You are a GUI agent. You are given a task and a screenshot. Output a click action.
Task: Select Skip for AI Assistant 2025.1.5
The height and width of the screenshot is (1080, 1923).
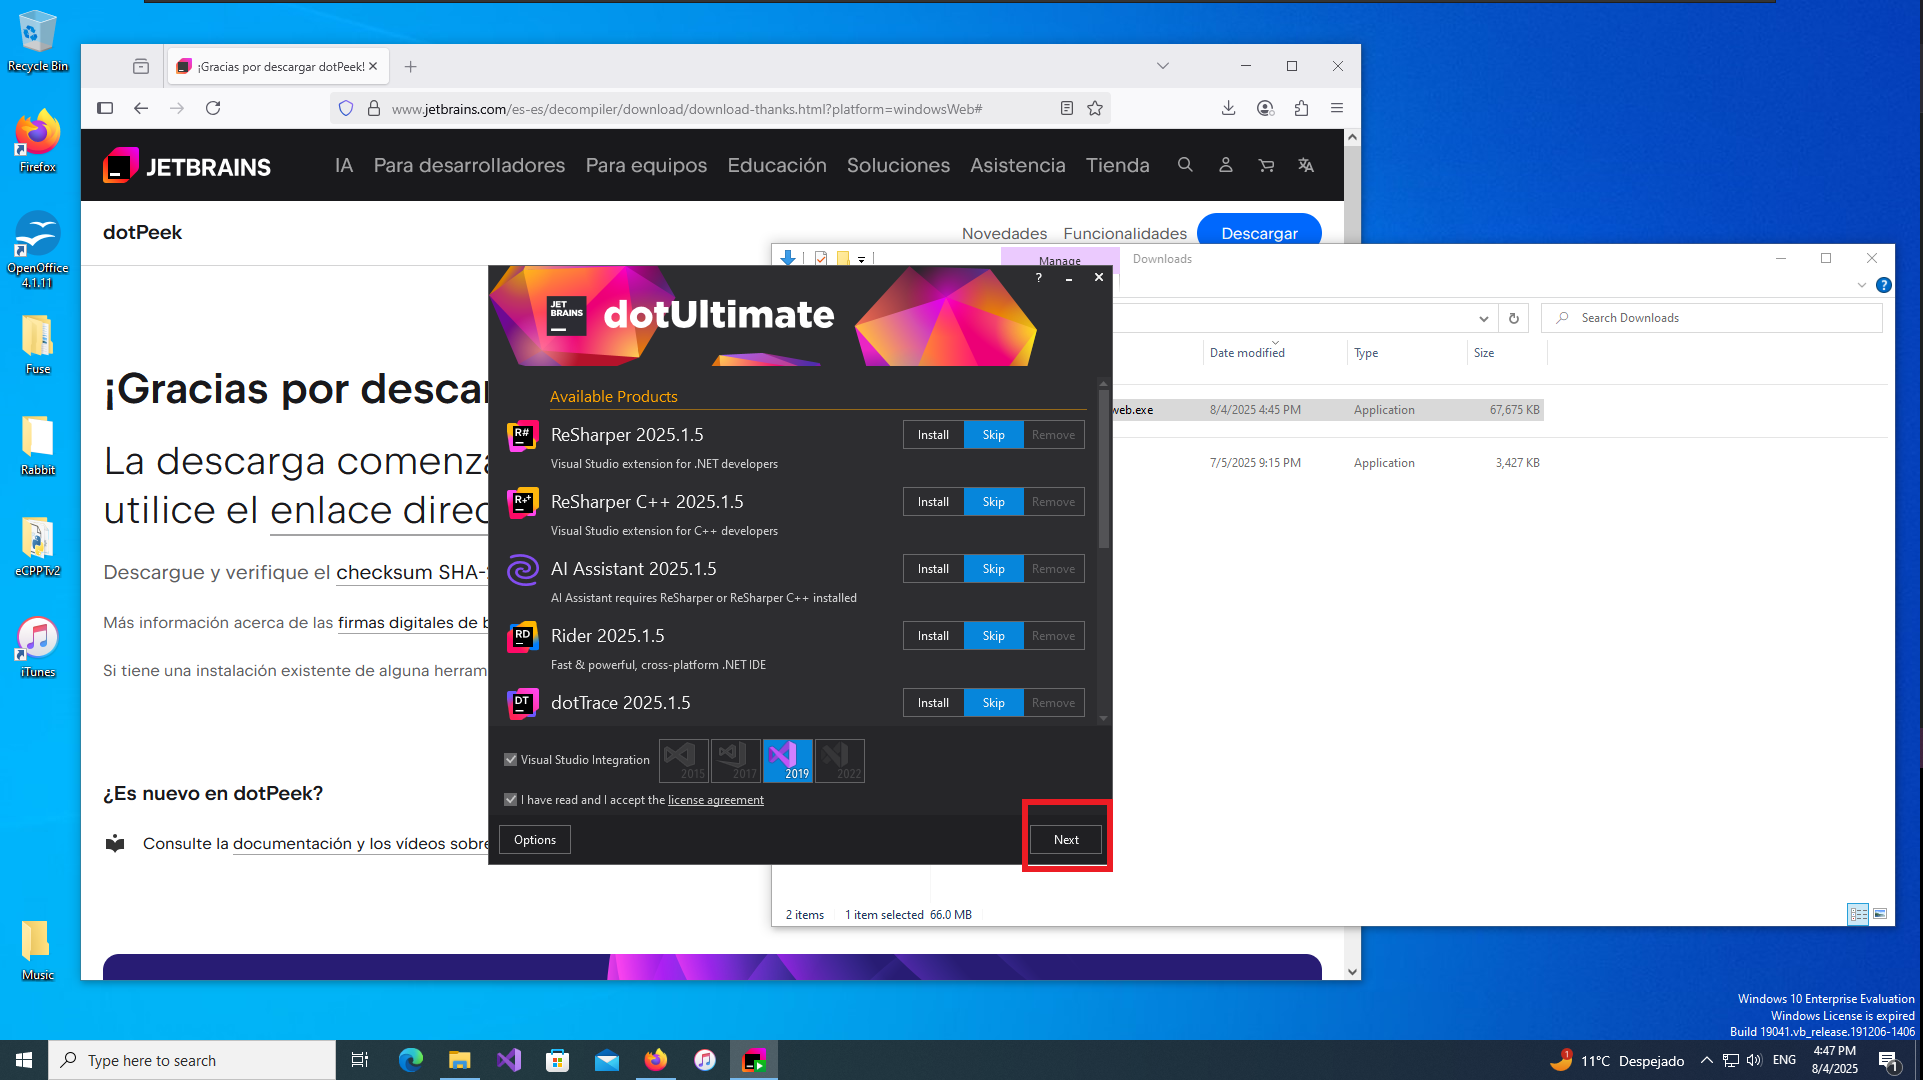(993, 569)
